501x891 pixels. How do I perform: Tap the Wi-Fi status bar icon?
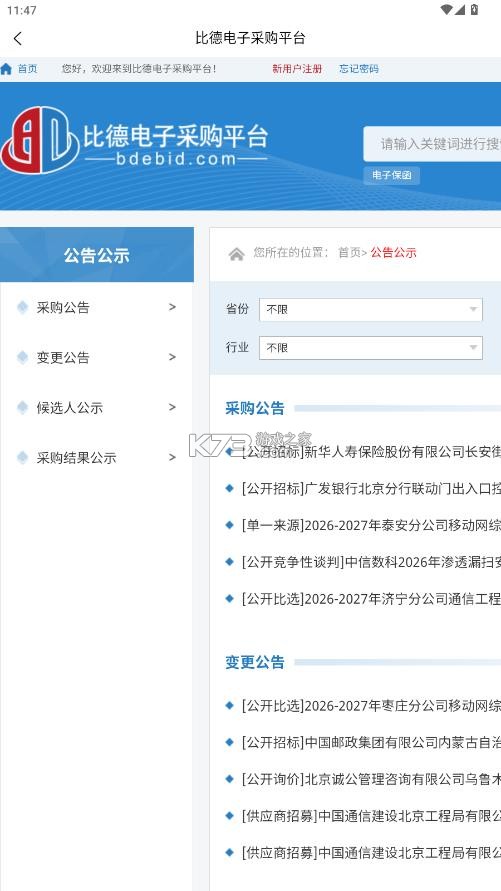[x=446, y=9]
